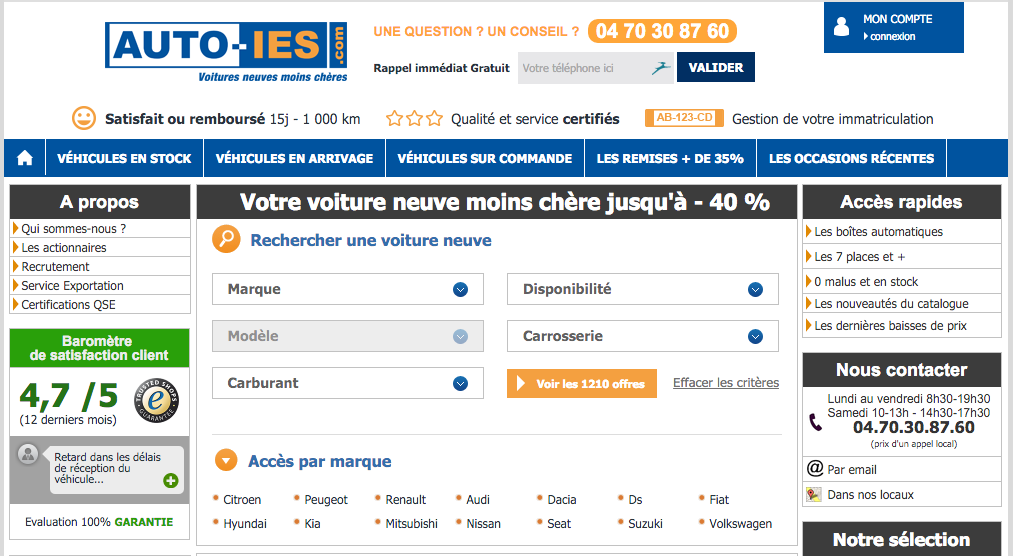Click the home icon in navigation bar
The height and width of the screenshot is (556, 1013).
(25, 158)
